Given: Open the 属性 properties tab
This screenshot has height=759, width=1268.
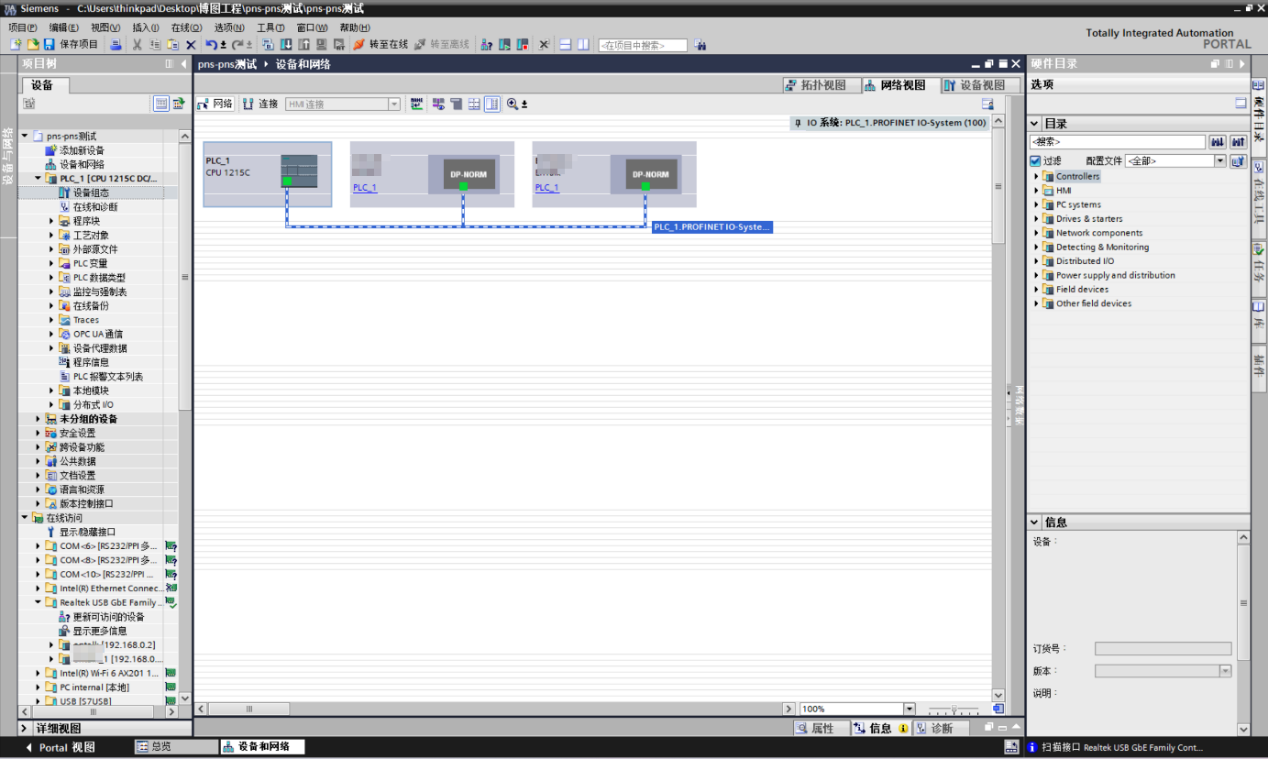Looking at the screenshot, I should [815, 729].
